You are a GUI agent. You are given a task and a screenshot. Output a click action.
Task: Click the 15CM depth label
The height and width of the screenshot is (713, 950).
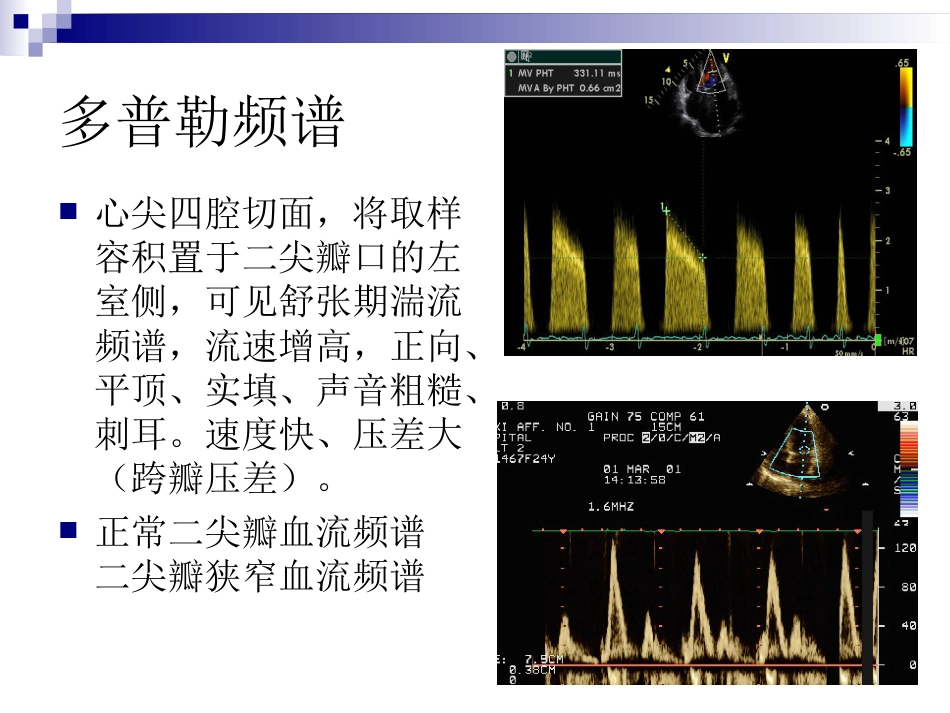pyautogui.click(x=666, y=426)
